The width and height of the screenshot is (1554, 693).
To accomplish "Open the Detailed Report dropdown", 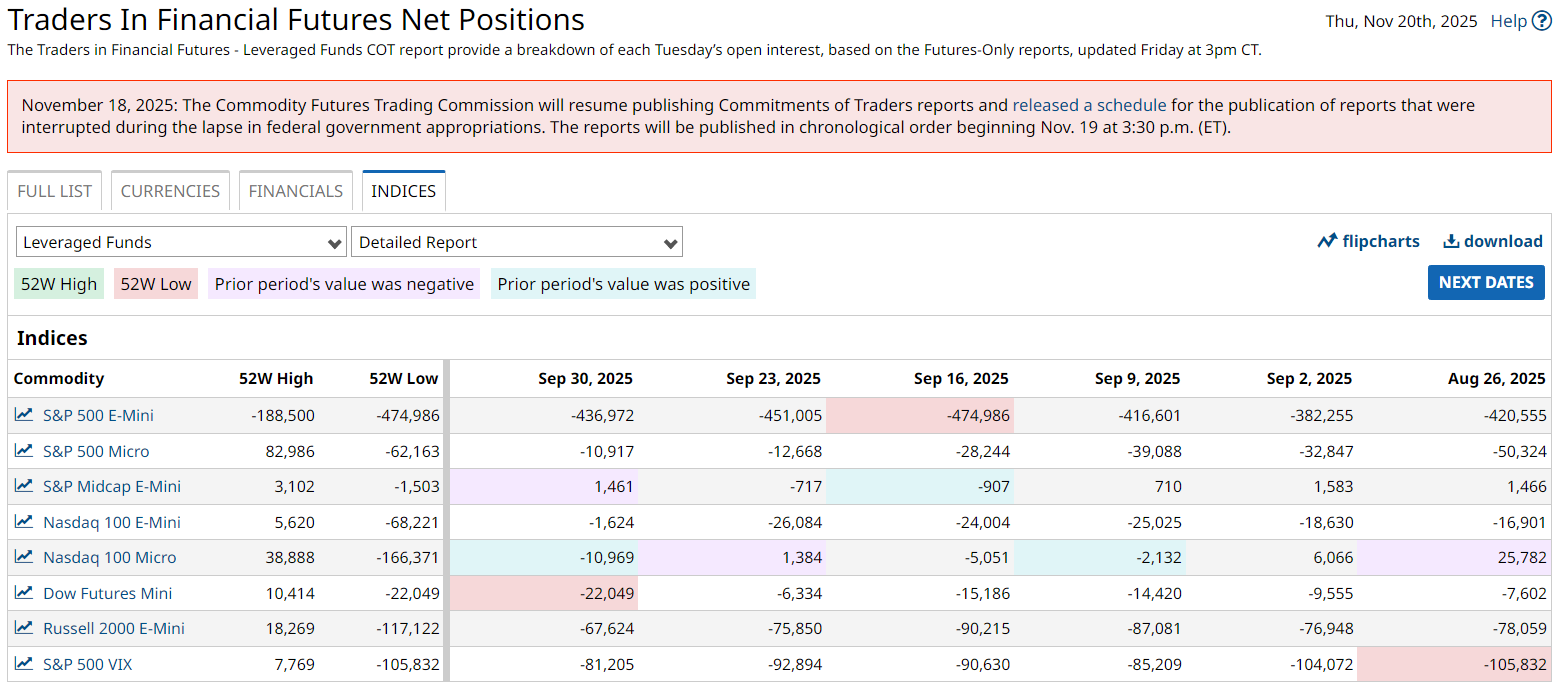I will point(516,242).
